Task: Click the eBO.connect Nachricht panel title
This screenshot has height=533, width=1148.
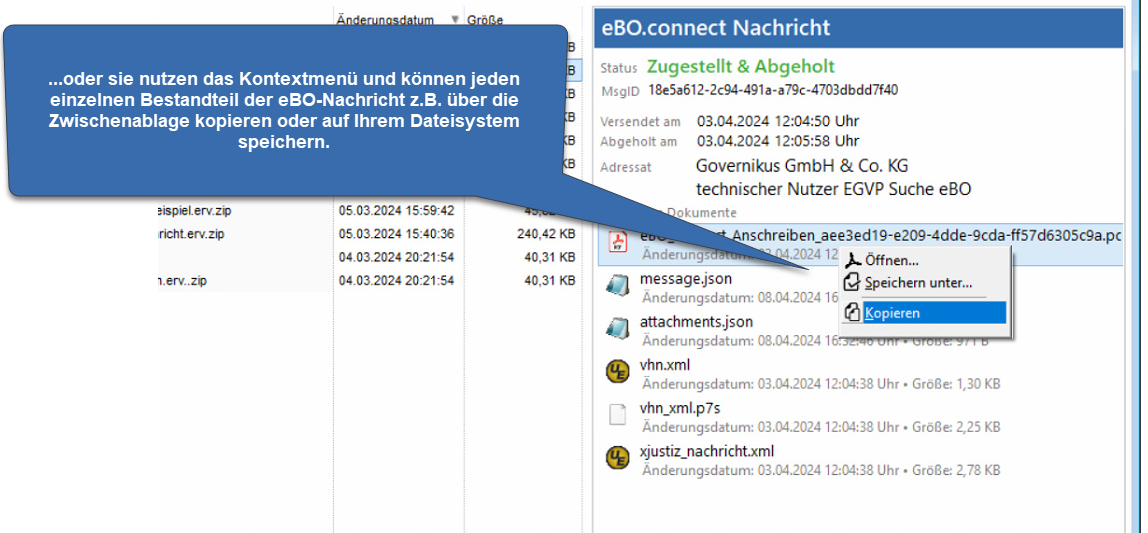Action: tap(715, 28)
